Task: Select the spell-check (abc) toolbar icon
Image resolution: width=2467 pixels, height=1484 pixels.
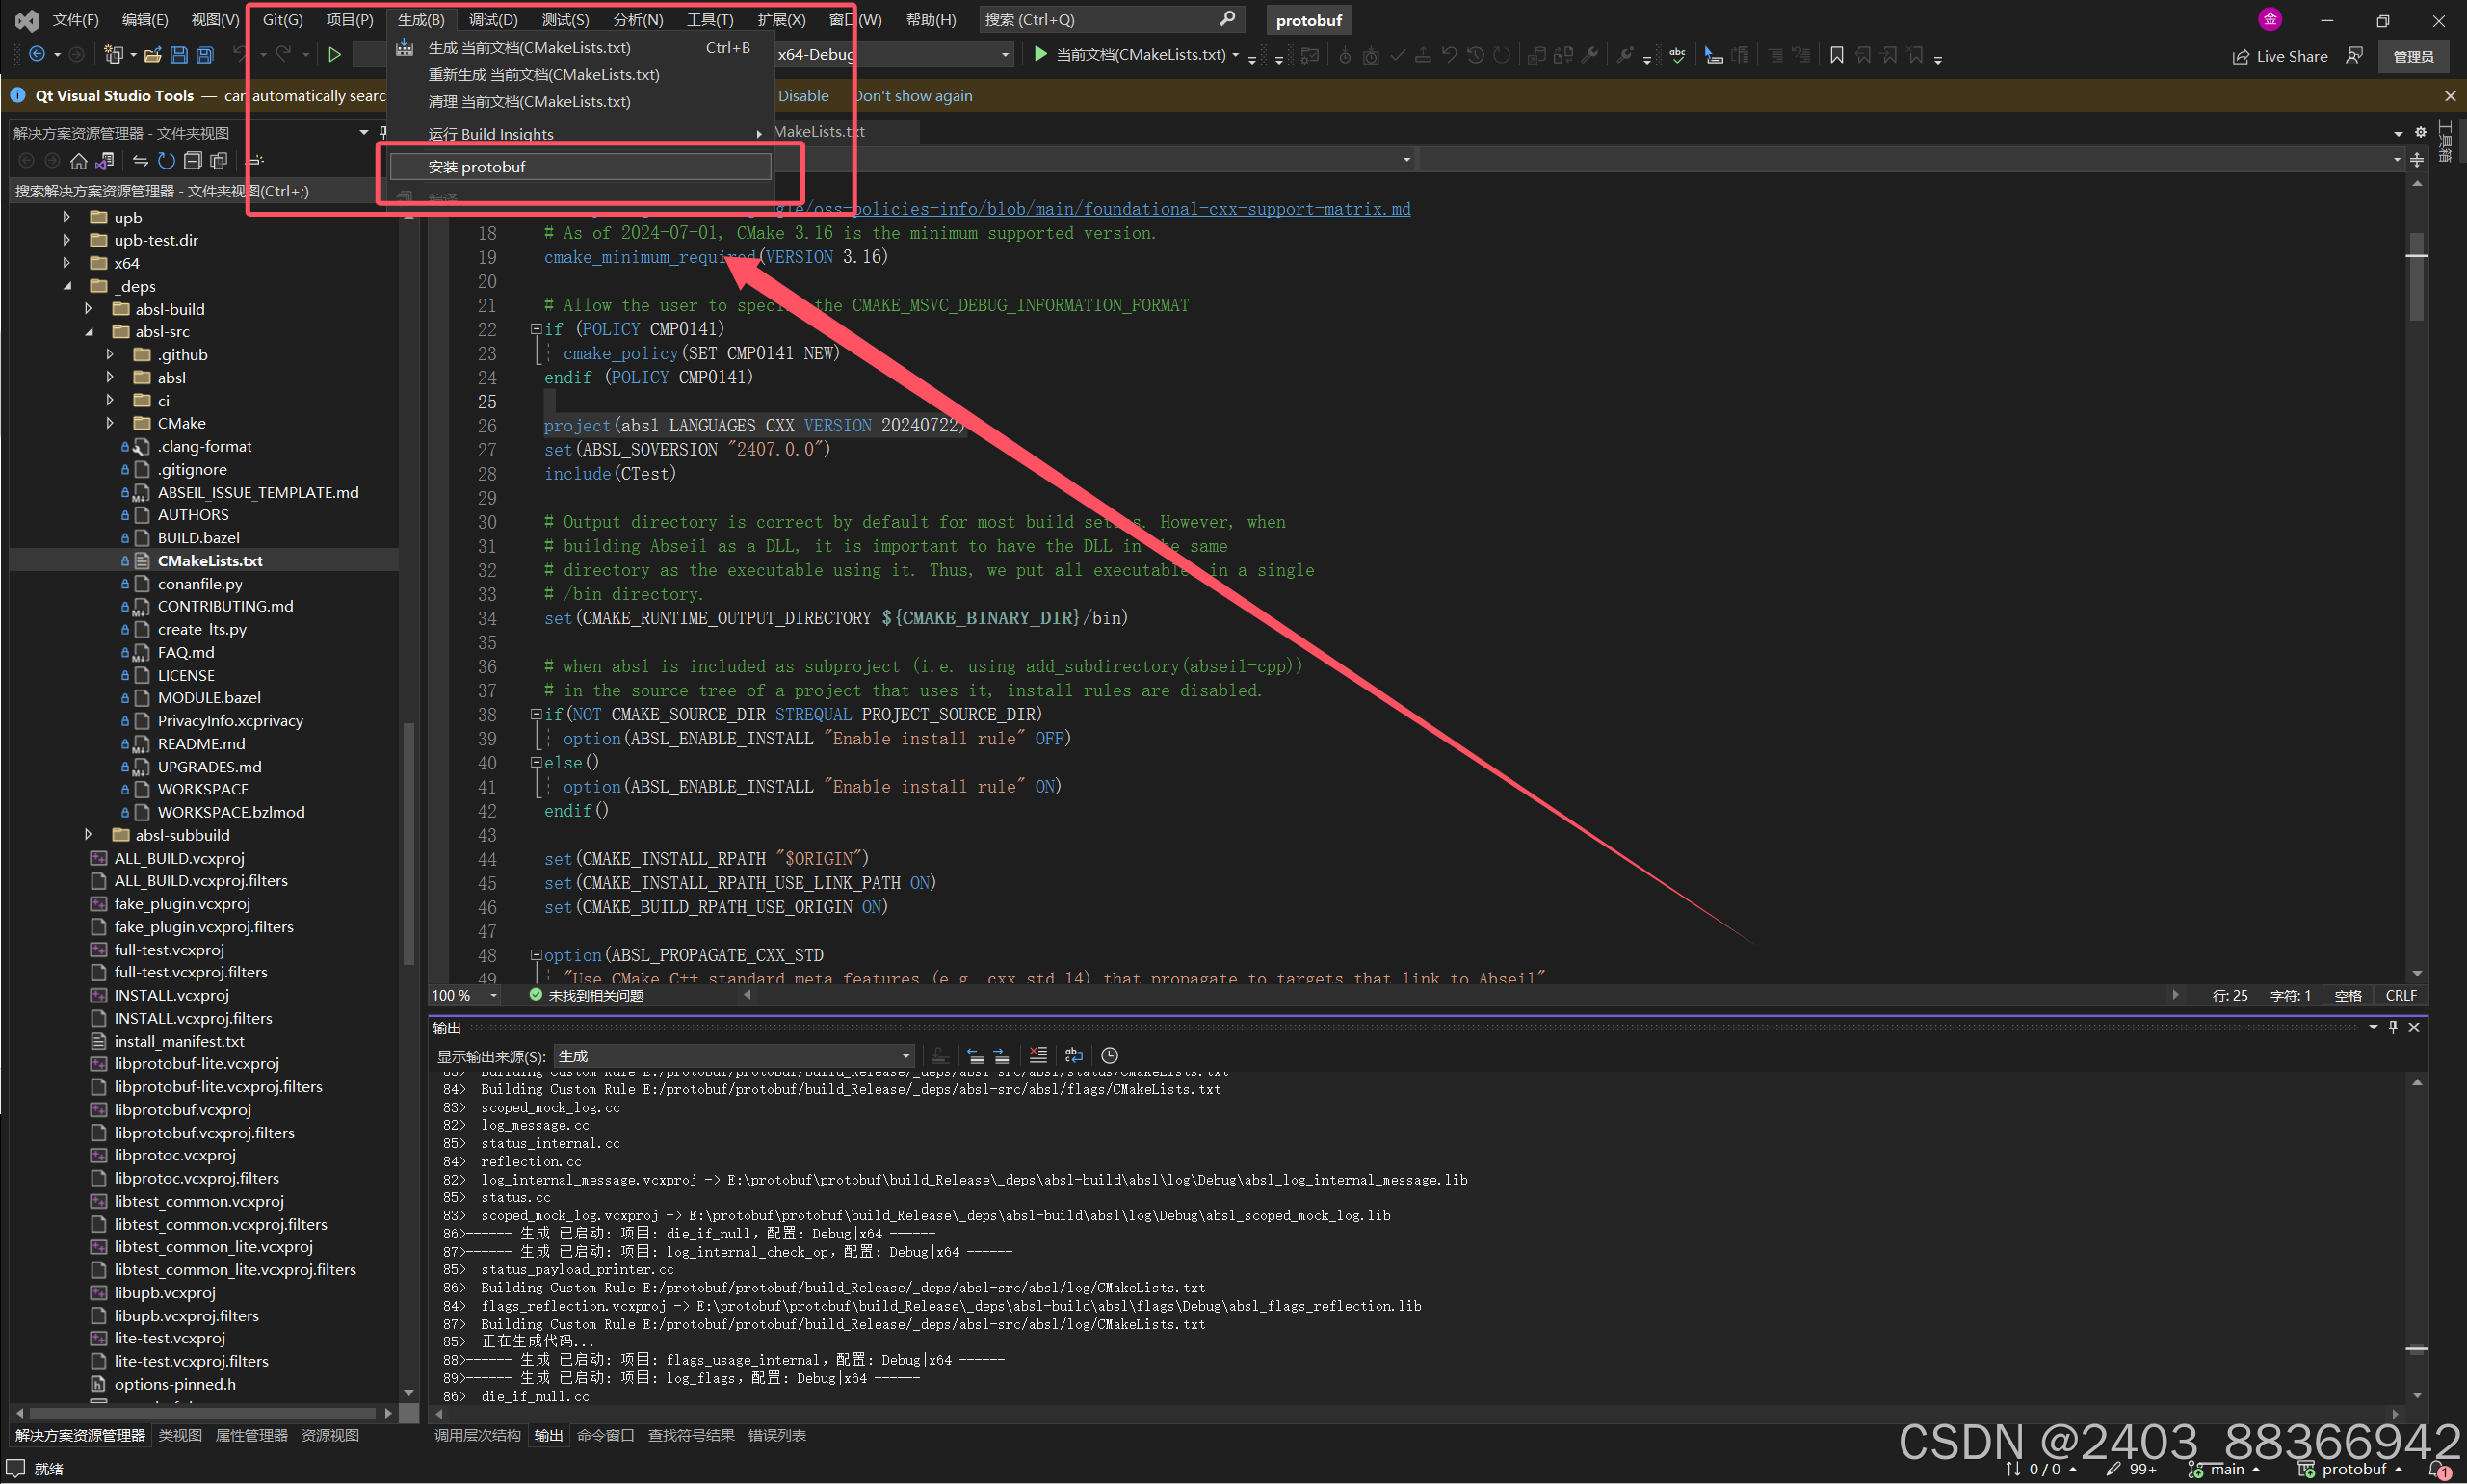Action: pyautogui.click(x=1678, y=55)
